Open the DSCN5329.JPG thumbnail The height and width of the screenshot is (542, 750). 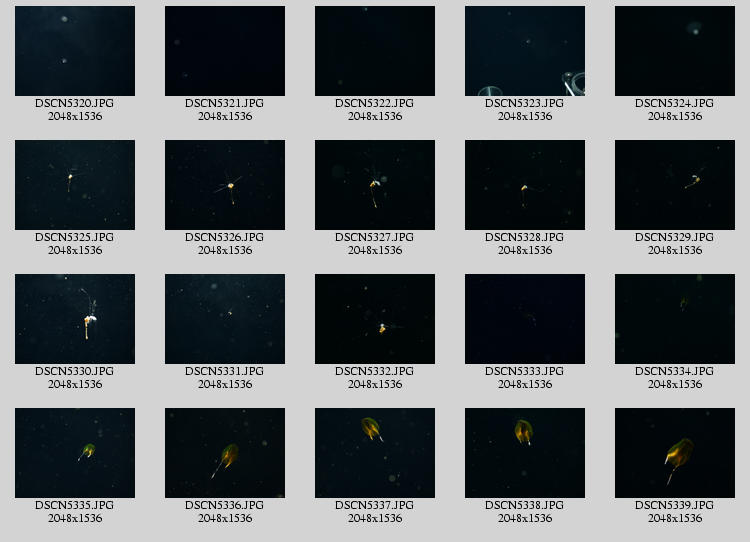tap(675, 185)
